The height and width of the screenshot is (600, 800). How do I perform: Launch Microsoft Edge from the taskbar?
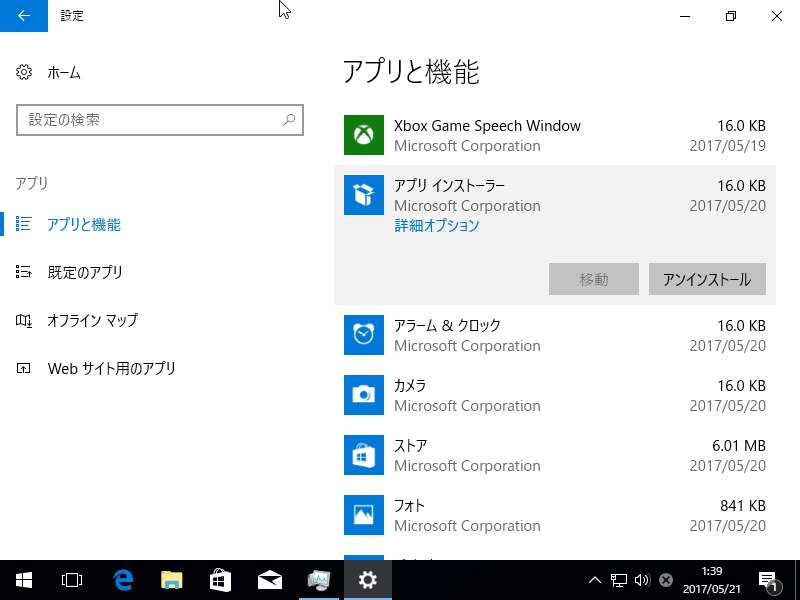(122, 580)
